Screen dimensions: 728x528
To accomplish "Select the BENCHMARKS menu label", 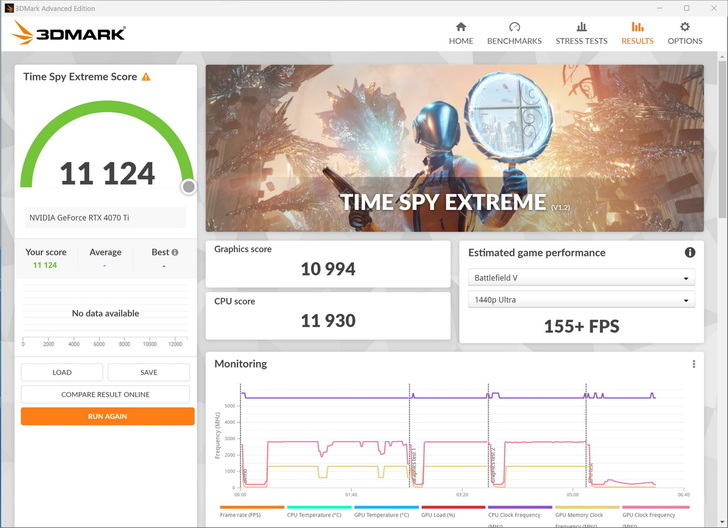I will tap(514, 41).
